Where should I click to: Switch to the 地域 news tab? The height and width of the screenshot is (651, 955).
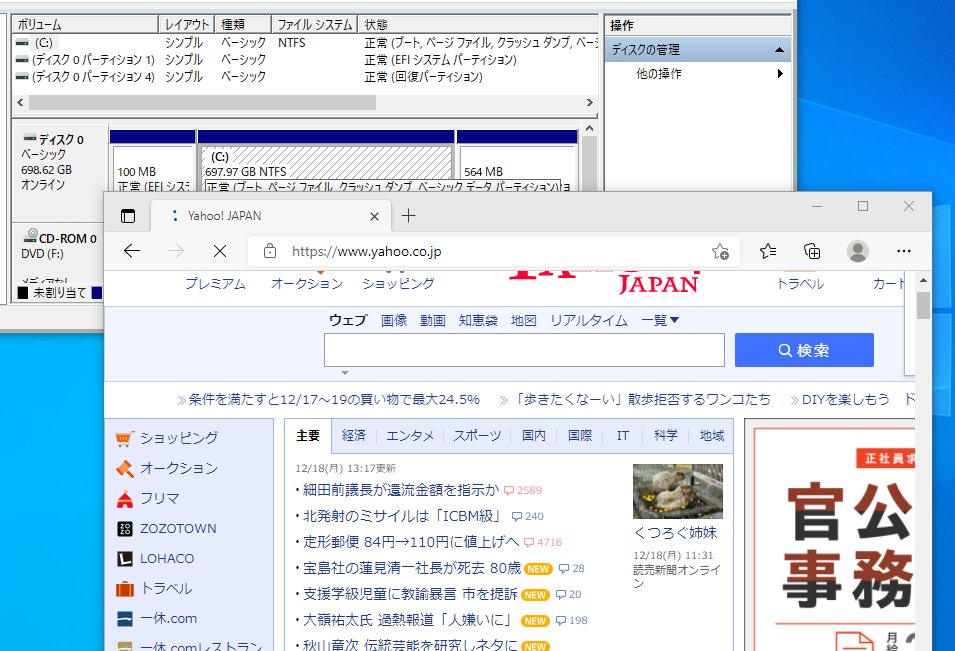click(x=711, y=436)
